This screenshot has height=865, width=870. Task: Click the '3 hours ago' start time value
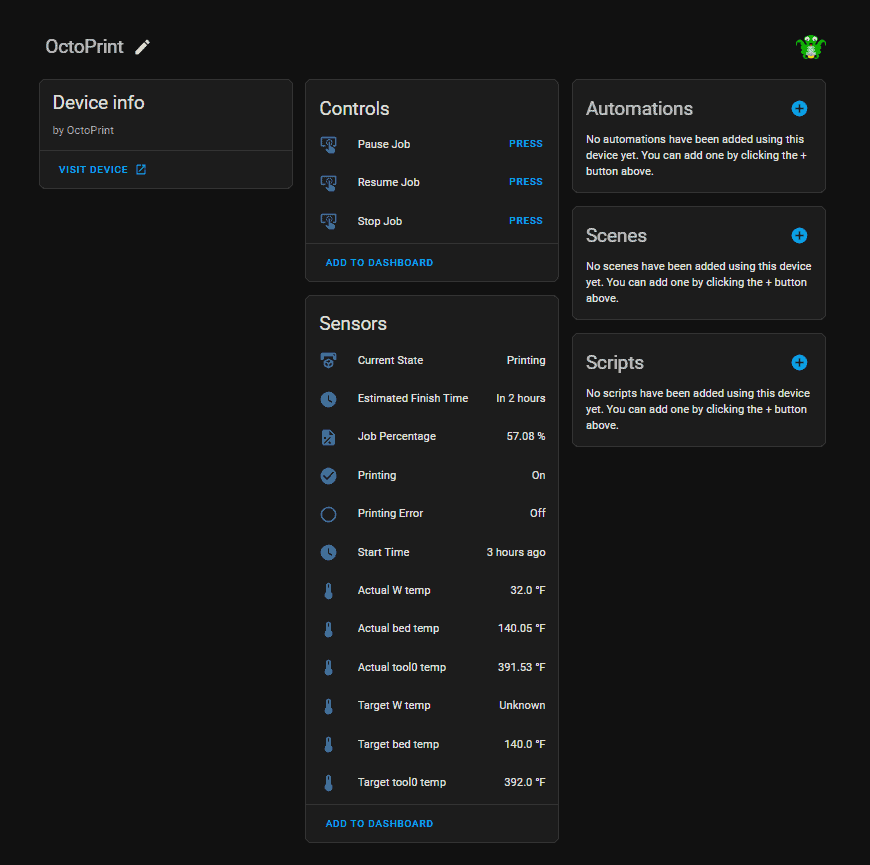[516, 553]
